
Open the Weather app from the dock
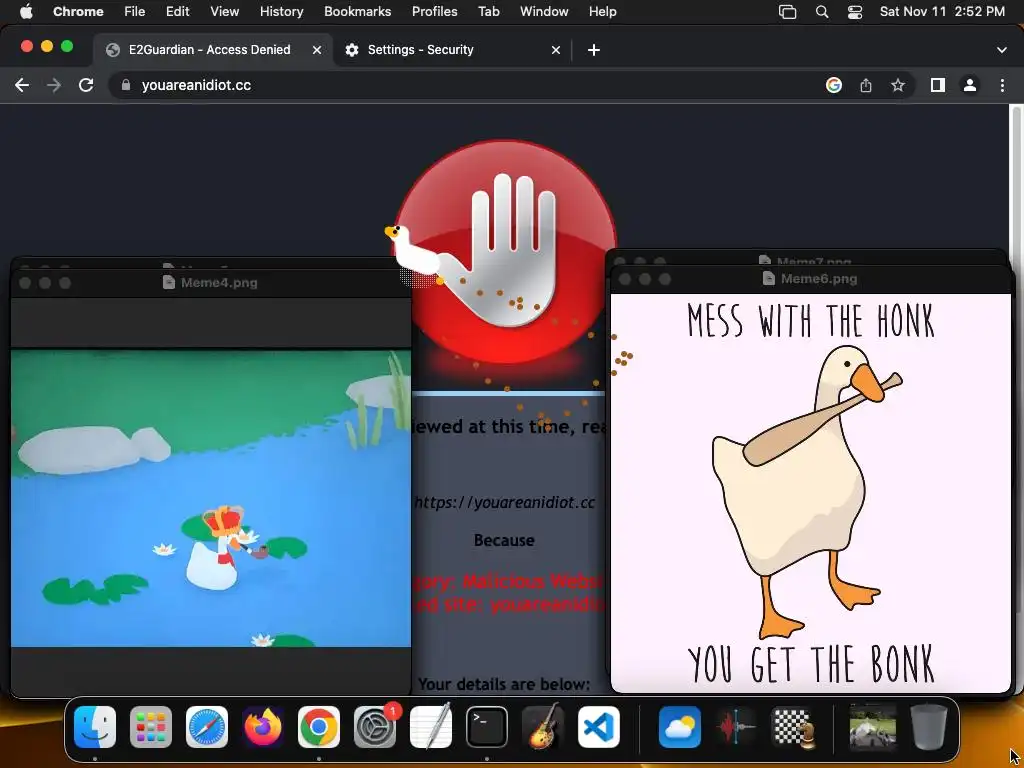pyautogui.click(x=679, y=727)
